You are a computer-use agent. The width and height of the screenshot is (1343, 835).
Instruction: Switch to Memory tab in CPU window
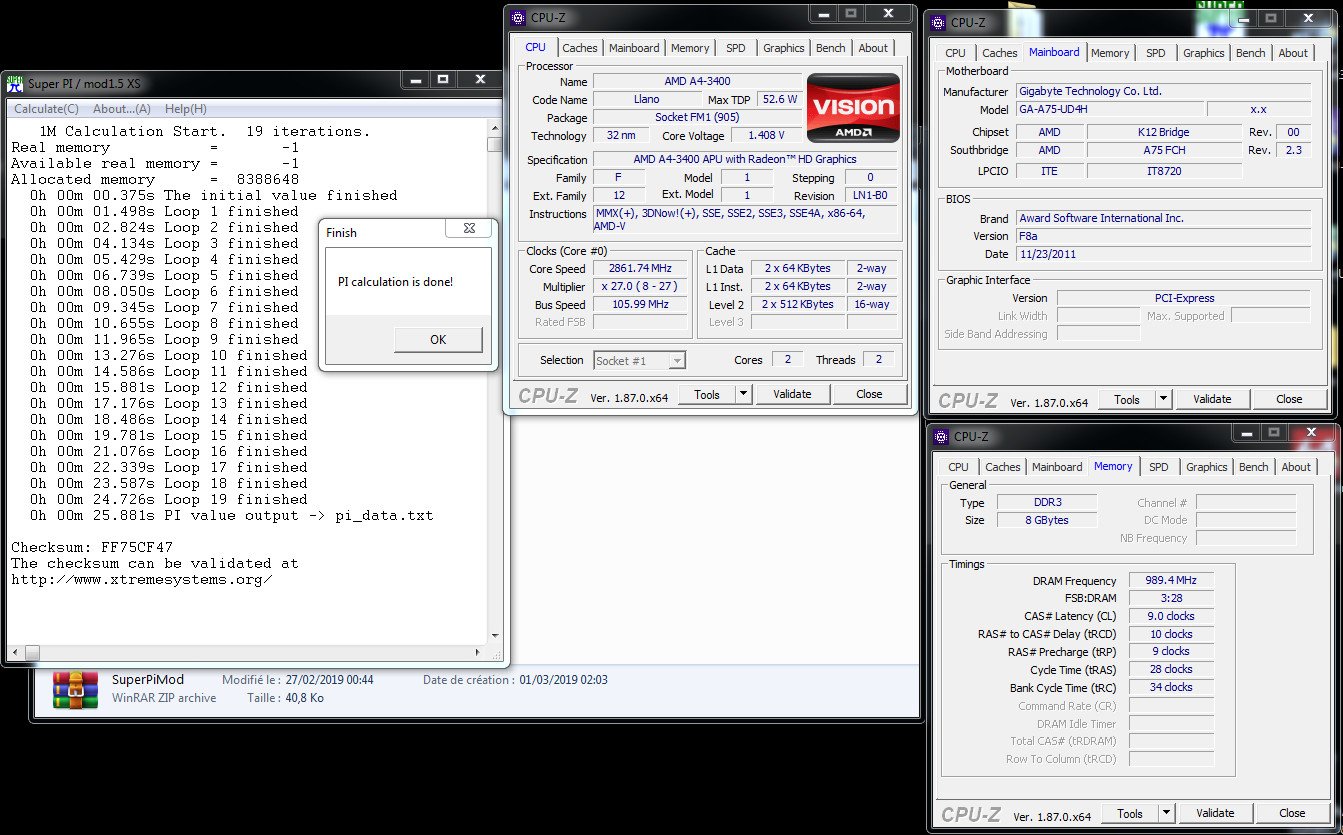690,48
